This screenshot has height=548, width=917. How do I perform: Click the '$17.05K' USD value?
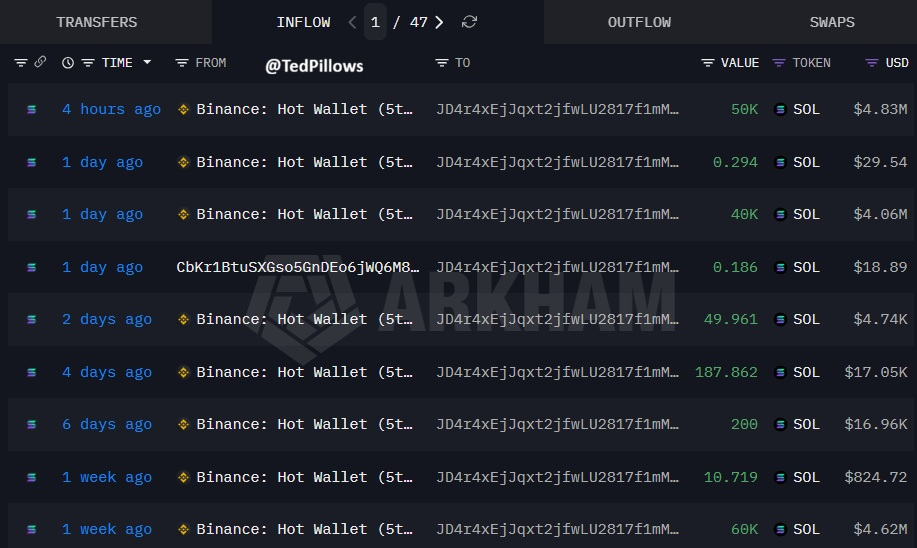tap(875, 372)
